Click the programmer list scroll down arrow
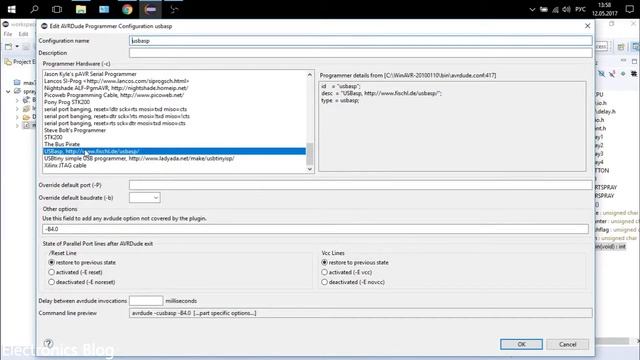 click(x=310, y=169)
